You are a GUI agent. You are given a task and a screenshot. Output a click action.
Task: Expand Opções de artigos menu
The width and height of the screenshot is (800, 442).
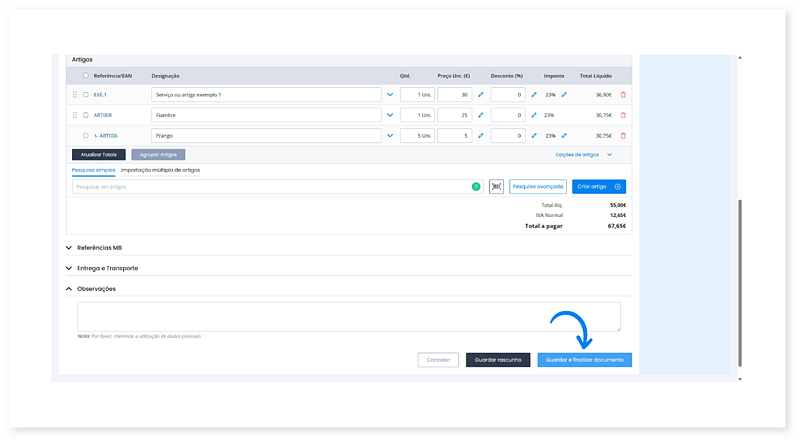[584, 155]
